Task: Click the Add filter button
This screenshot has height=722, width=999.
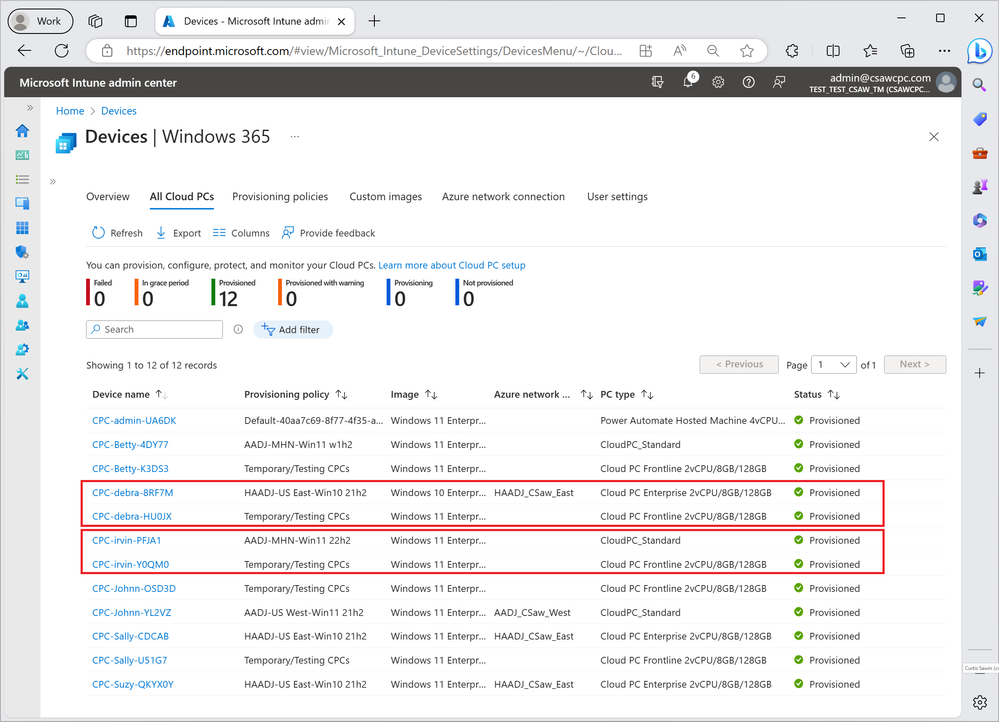Action: tap(292, 329)
